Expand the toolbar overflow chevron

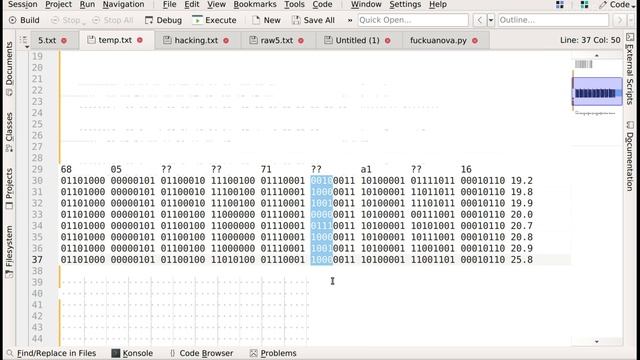coord(350,20)
